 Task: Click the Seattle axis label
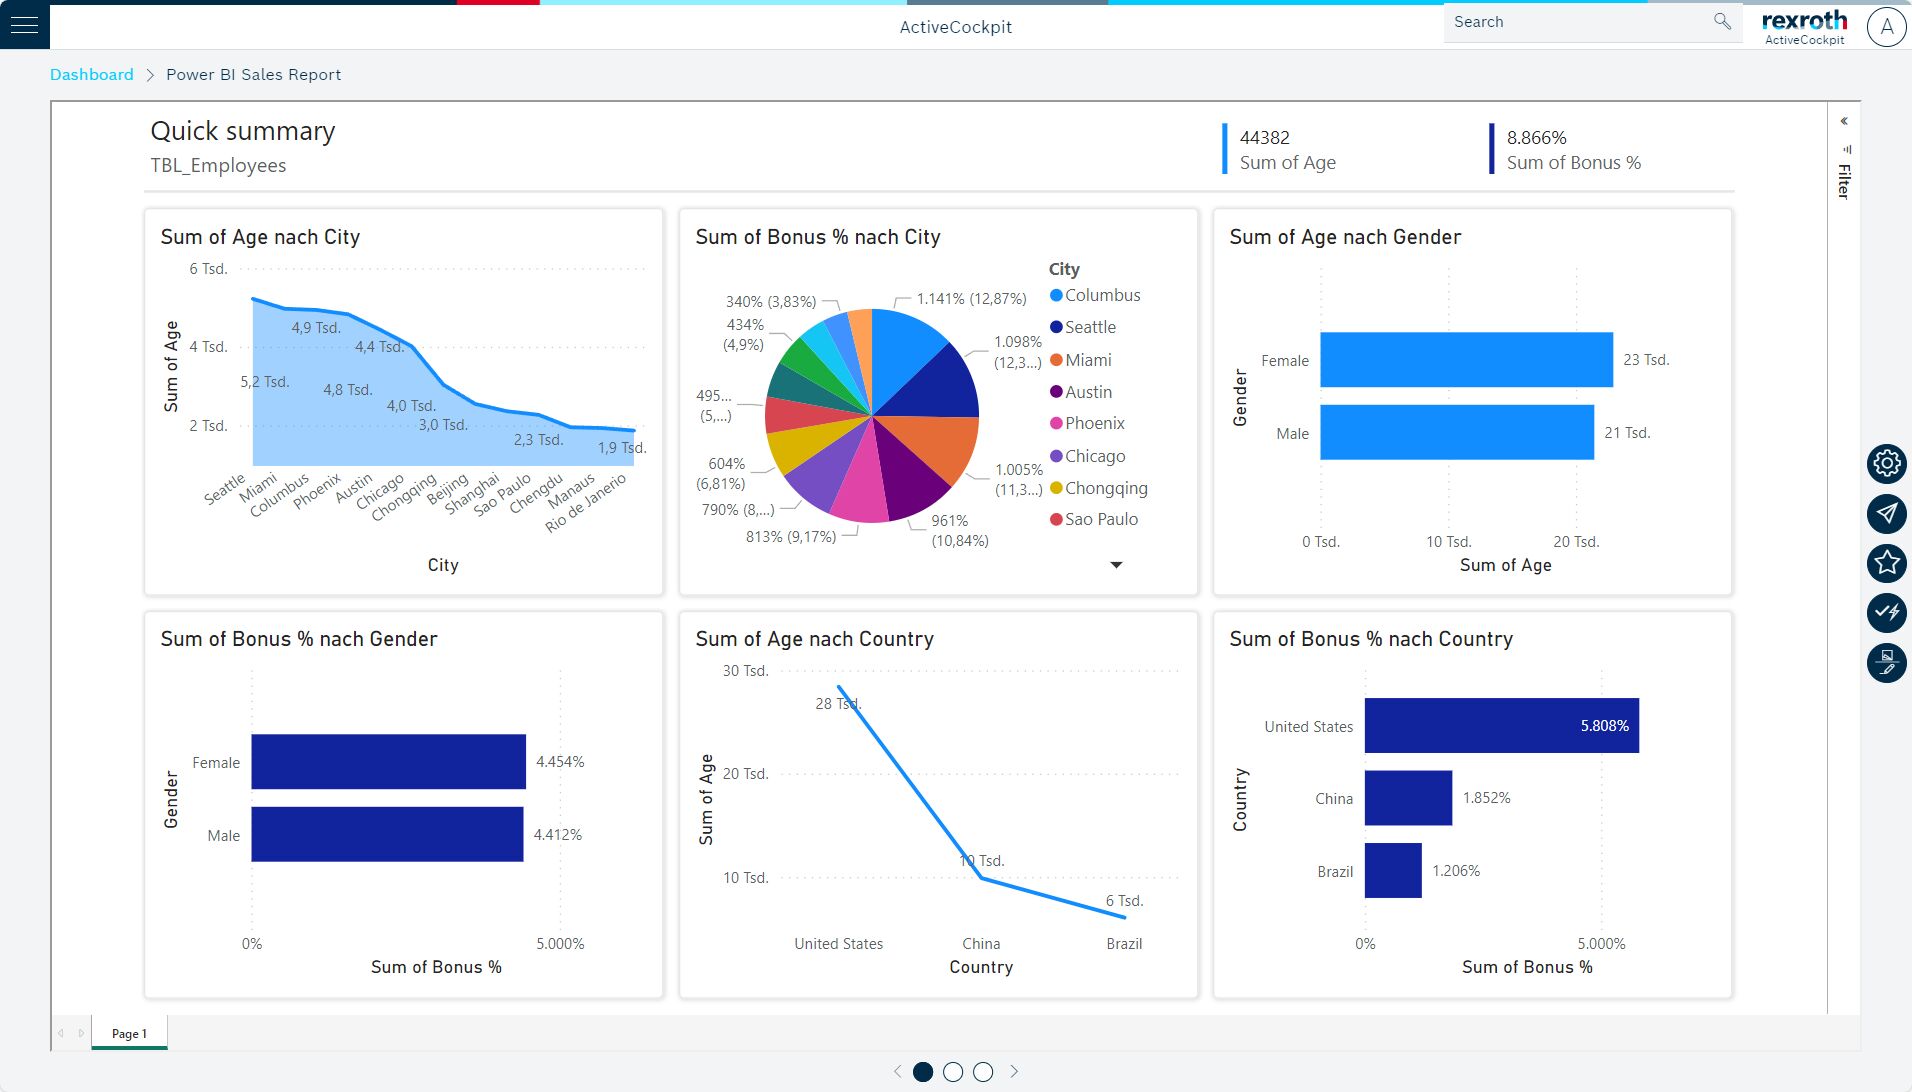(224, 489)
